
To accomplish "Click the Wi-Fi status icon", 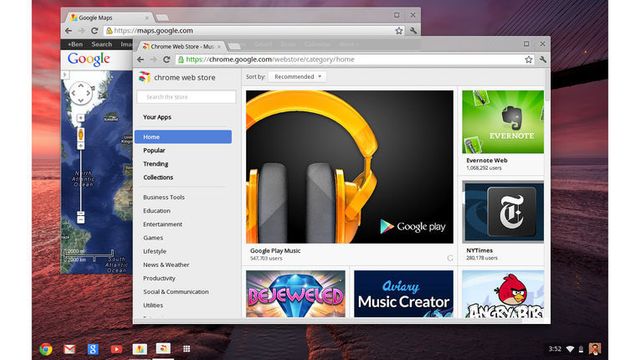I will click(x=570, y=349).
